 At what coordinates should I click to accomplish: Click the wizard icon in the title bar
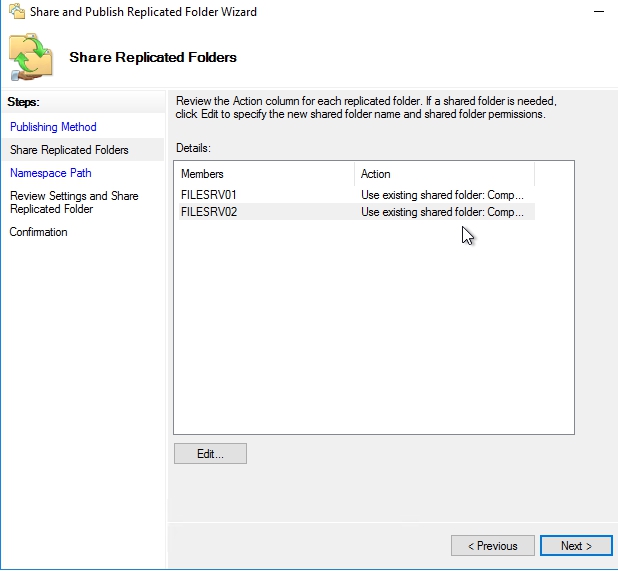[15, 12]
